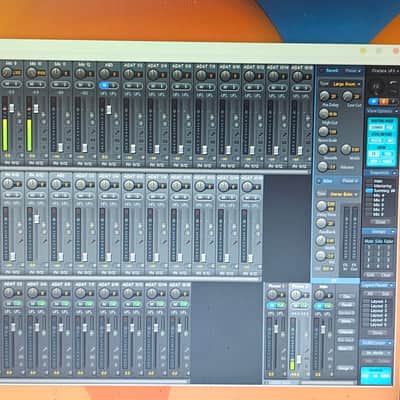This screenshot has width=400, height=400.
Task: Click the Mono button
Action: pyautogui.click(x=346, y=321)
